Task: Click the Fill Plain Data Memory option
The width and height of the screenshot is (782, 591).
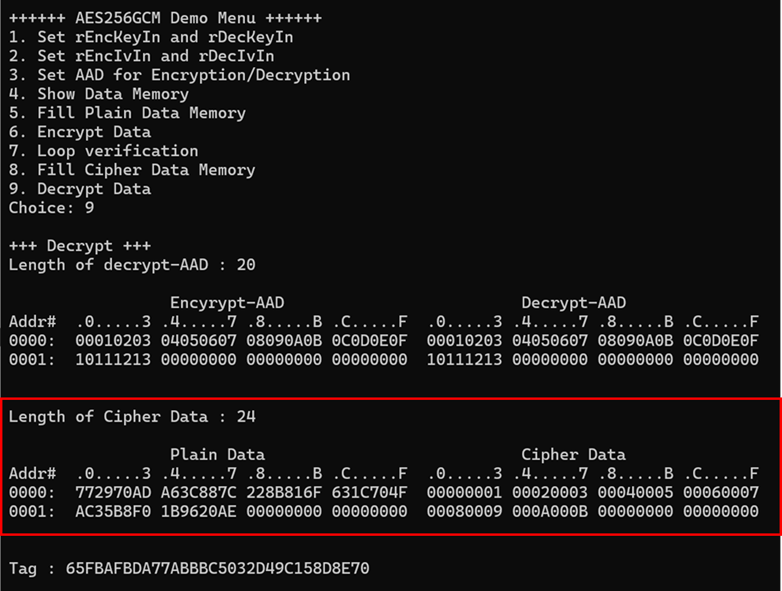Action: click(x=127, y=113)
